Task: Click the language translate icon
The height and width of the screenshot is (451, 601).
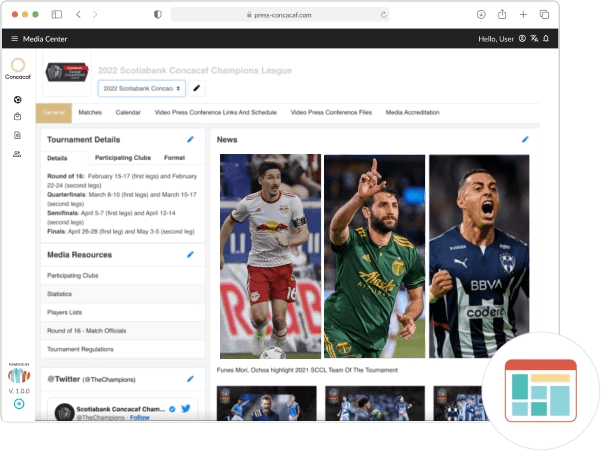Action: pos(534,39)
